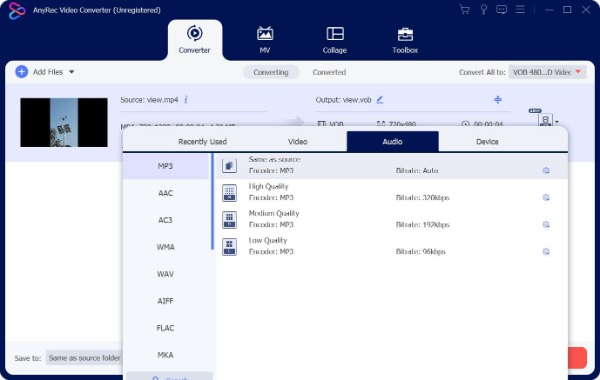Edit output name with pencil icon
Image resolution: width=600 pixels, height=380 pixels.
pyautogui.click(x=380, y=100)
